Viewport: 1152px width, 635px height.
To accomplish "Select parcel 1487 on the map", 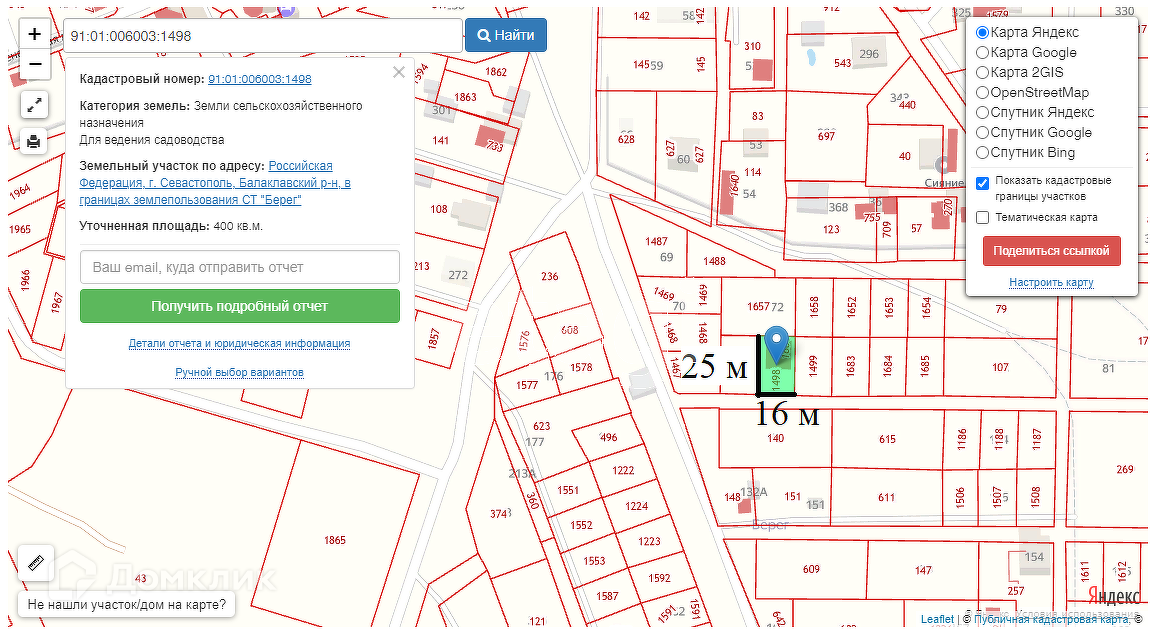I will 656,241.
